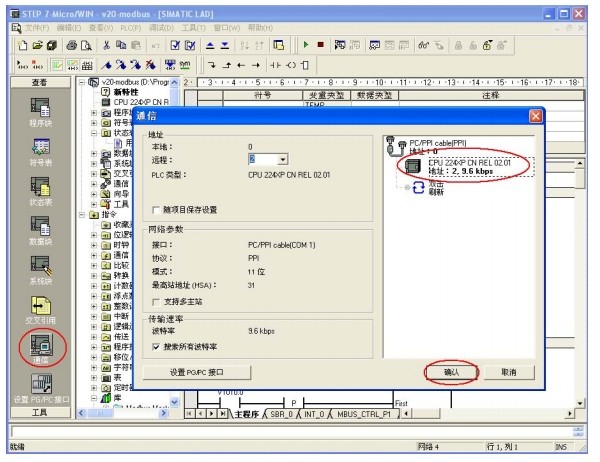The height and width of the screenshot is (462, 600).
Task: Click the Insert coil ladder icon
Action: pos(291,65)
